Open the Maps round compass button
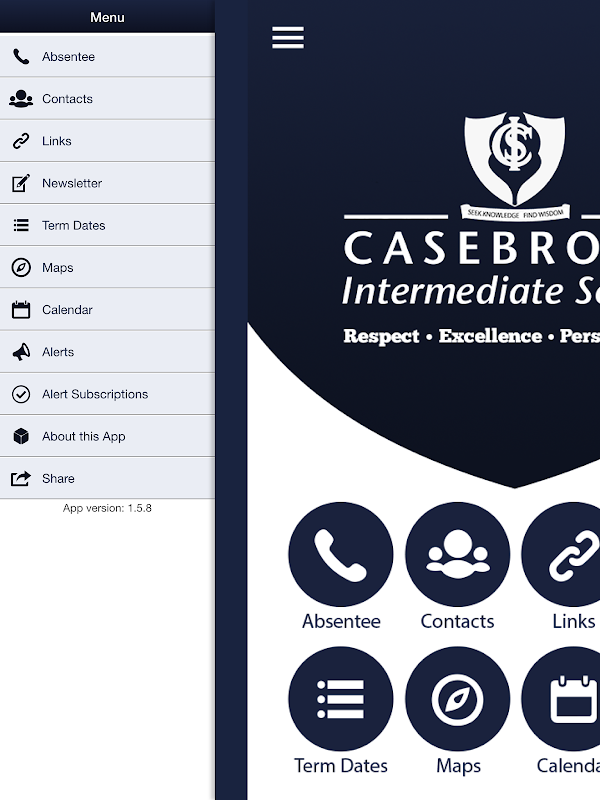600x800 pixels. (x=458, y=698)
